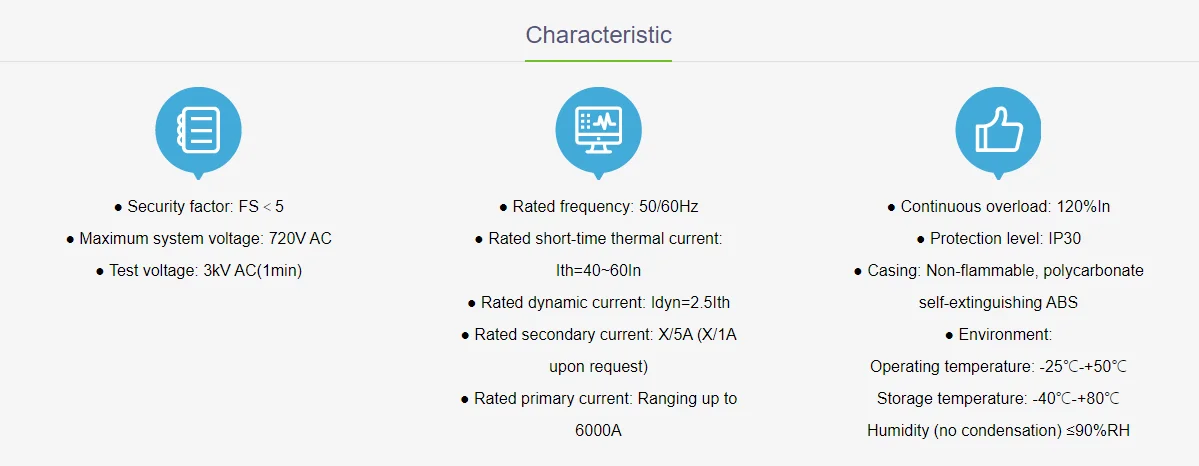Click Rated dynamic current Idyn=2.5Ith text

[599, 303]
